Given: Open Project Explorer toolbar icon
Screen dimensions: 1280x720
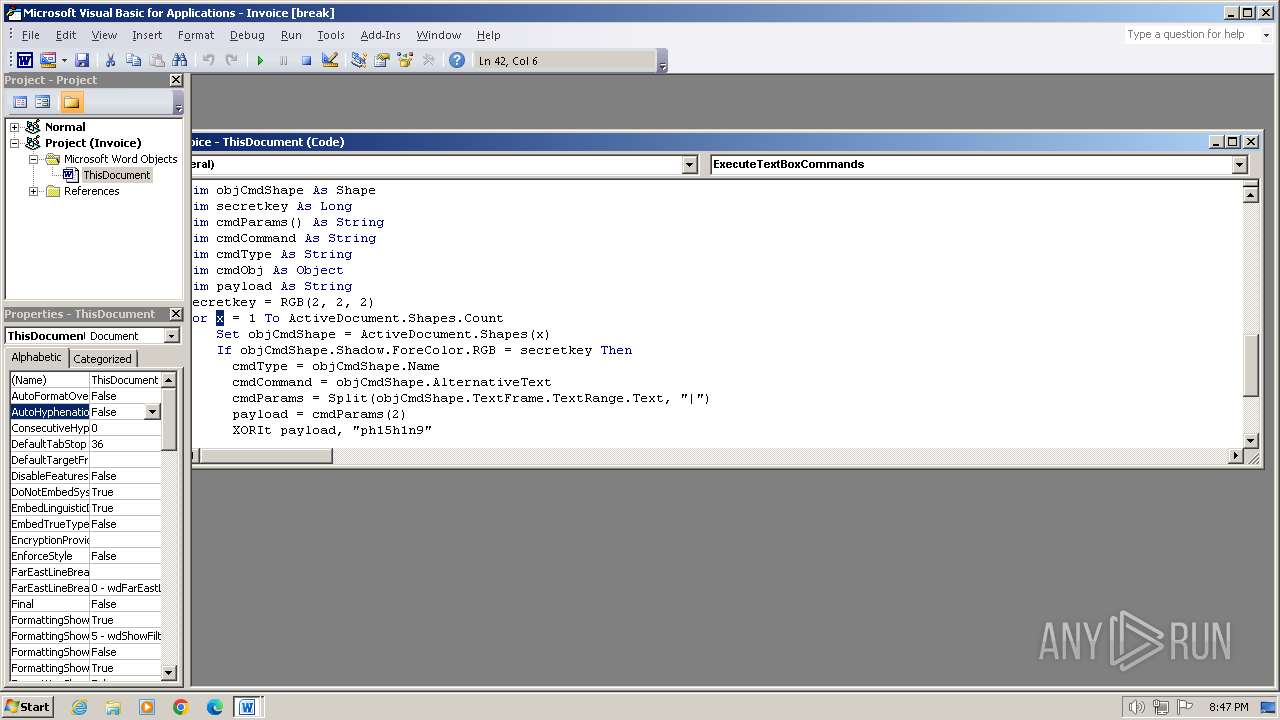Looking at the screenshot, I should pos(359,60).
